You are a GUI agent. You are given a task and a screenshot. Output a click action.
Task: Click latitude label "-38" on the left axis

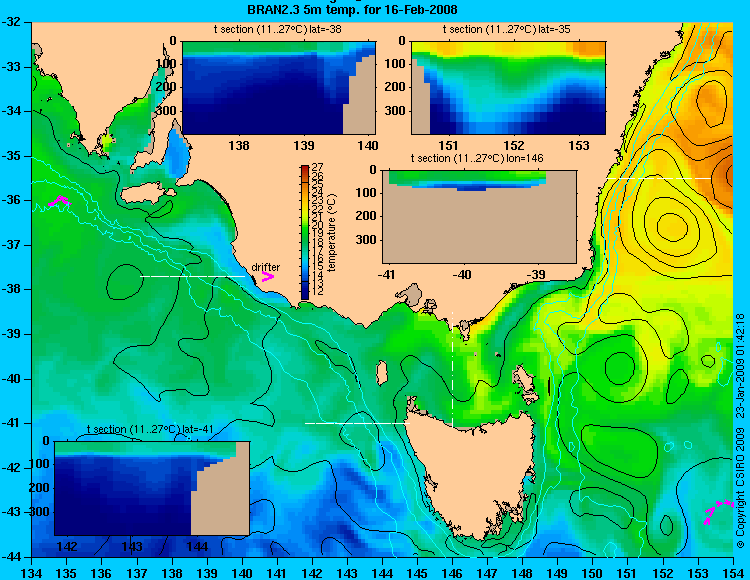click(12, 290)
